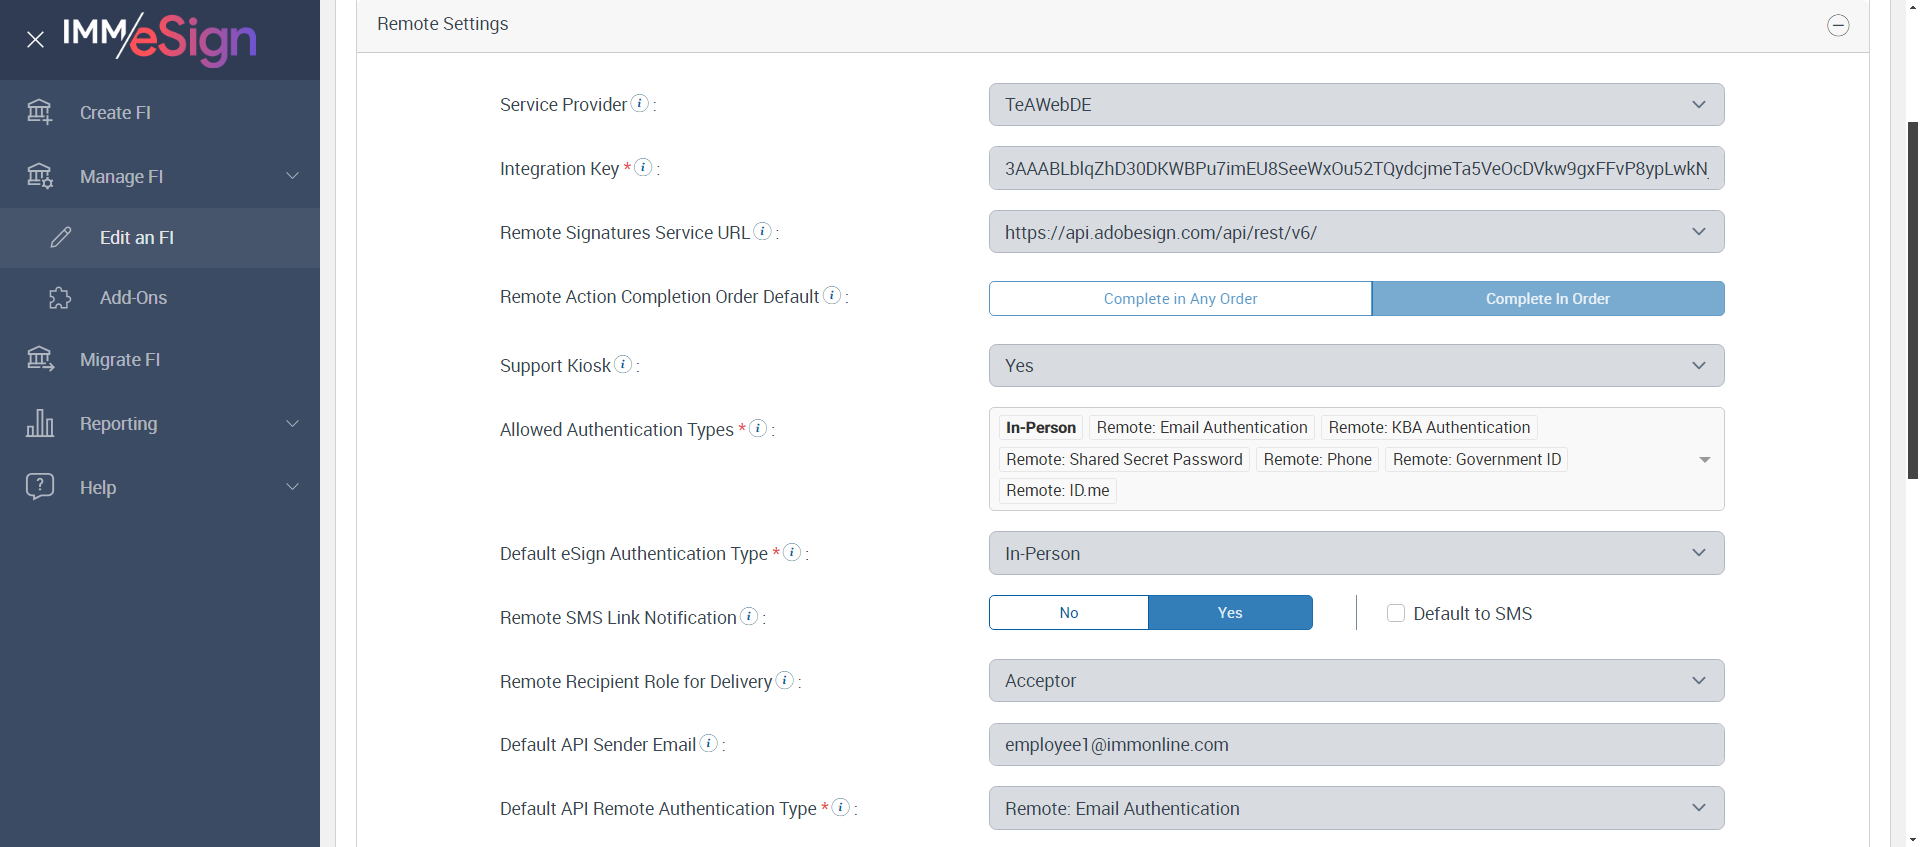
Task: Close the sidebar with the X icon
Action: 36,40
